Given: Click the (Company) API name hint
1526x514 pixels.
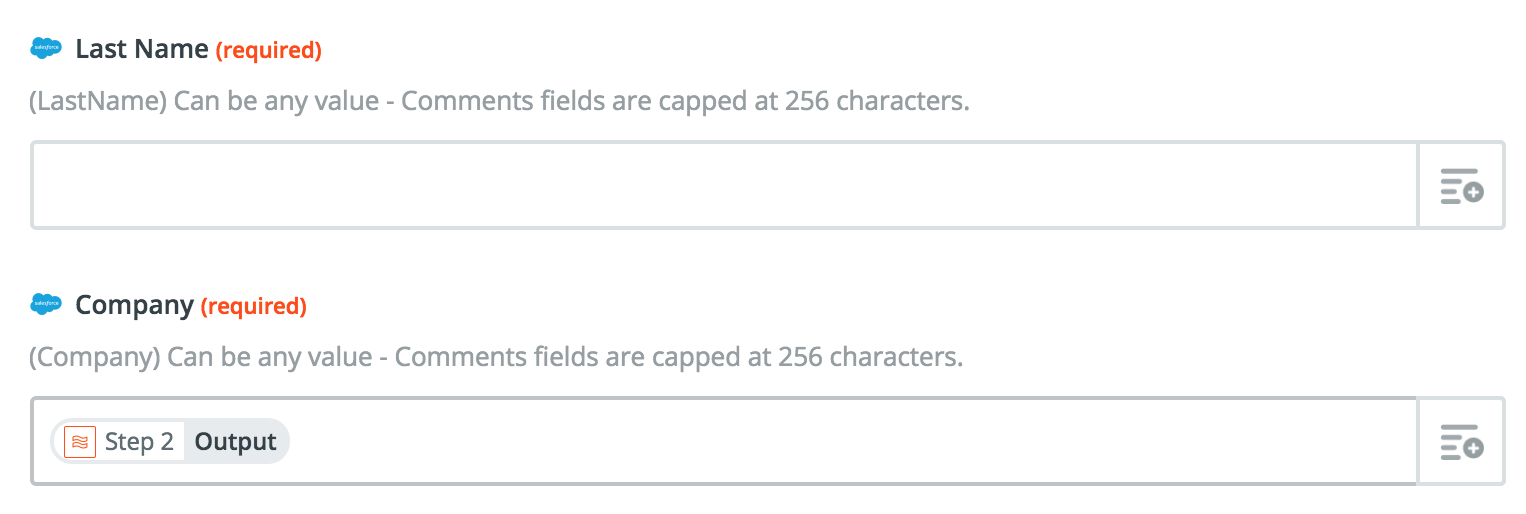Looking at the screenshot, I should tap(95, 358).
